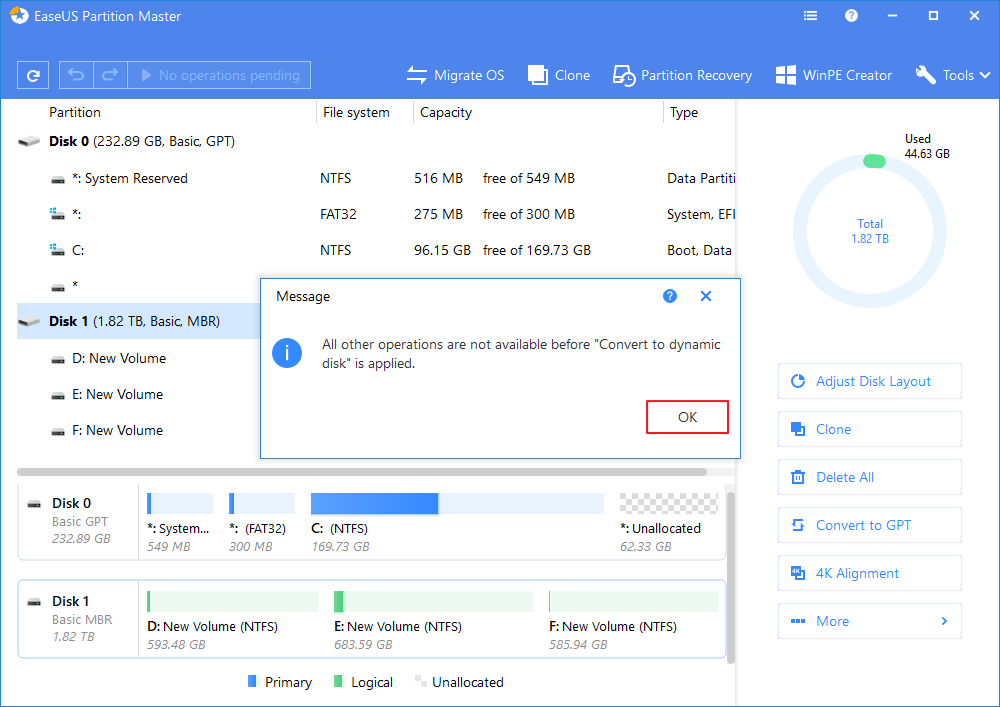1000x707 pixels.
Task: Click the info icon in Message dialog
Action: click(287, 353)
